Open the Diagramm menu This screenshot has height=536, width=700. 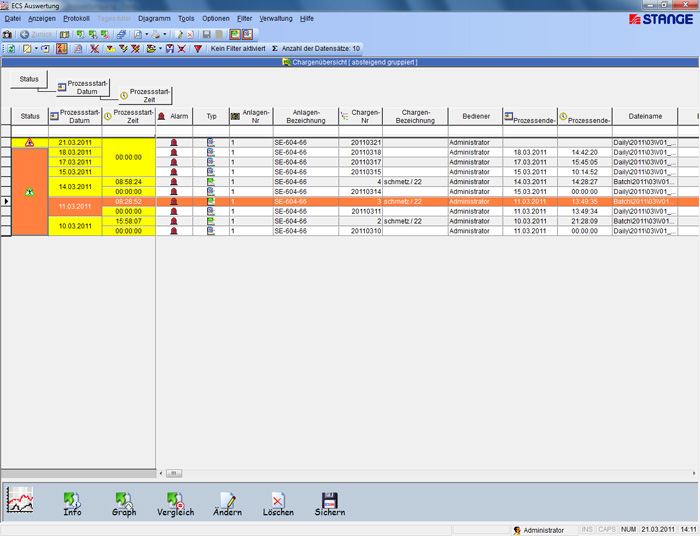(154, 18)
